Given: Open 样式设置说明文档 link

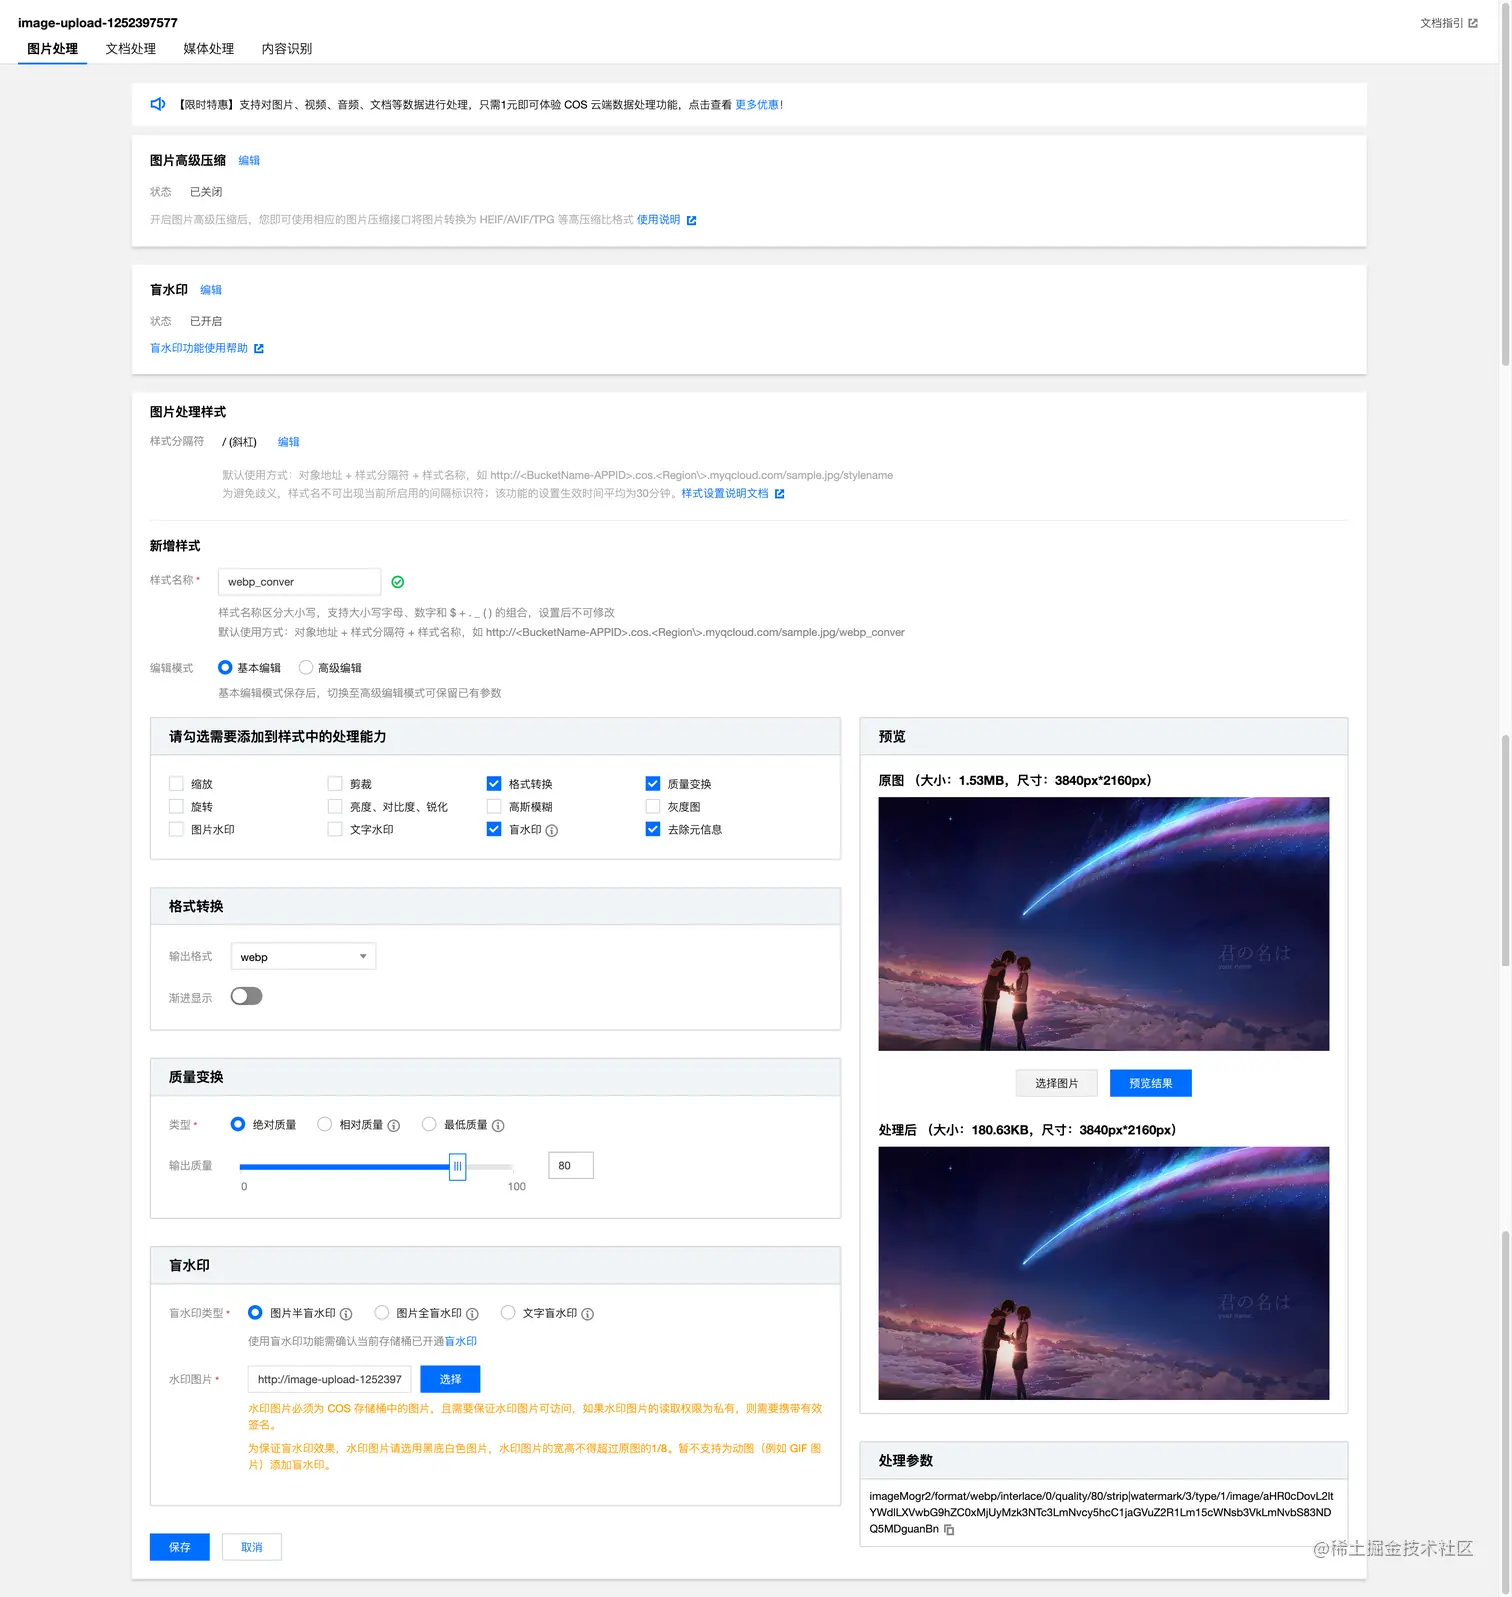Looking at the screenshot, I should pos(725,493).
